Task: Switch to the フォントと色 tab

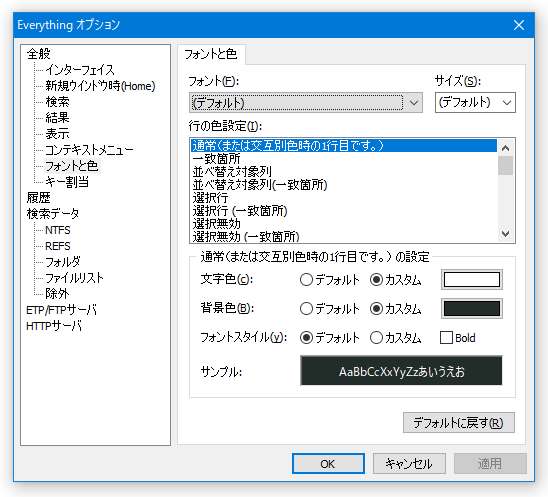Action: pyautogui.click(x=211, y=54)
